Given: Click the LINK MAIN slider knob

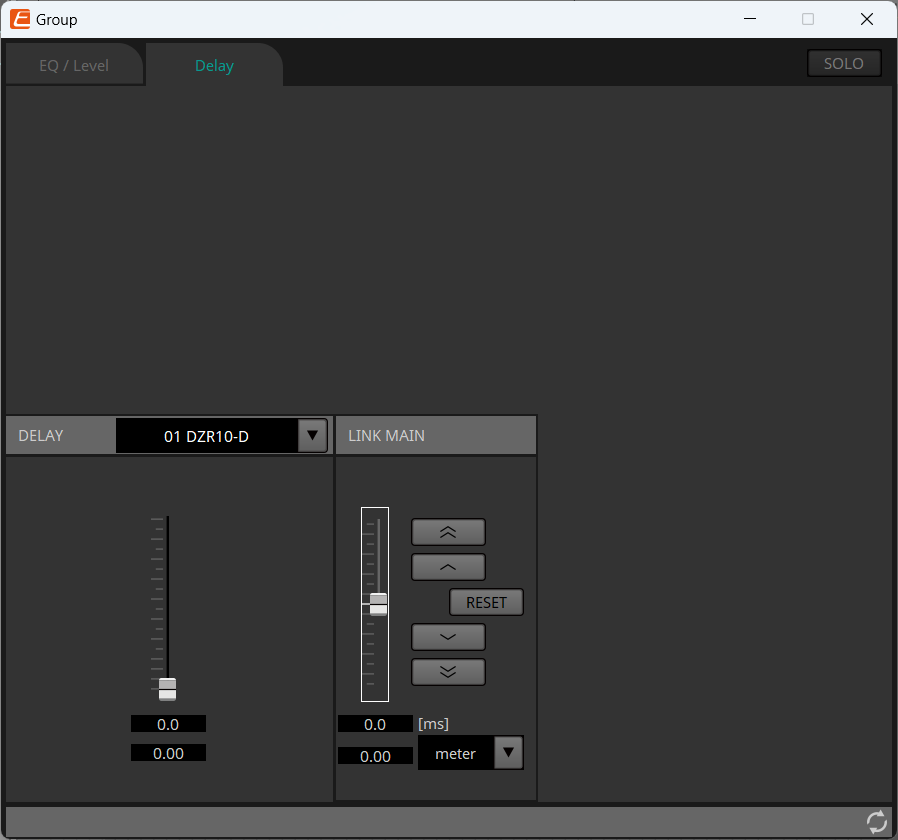Looking at the screenshot, I should (x=378, y=603).
